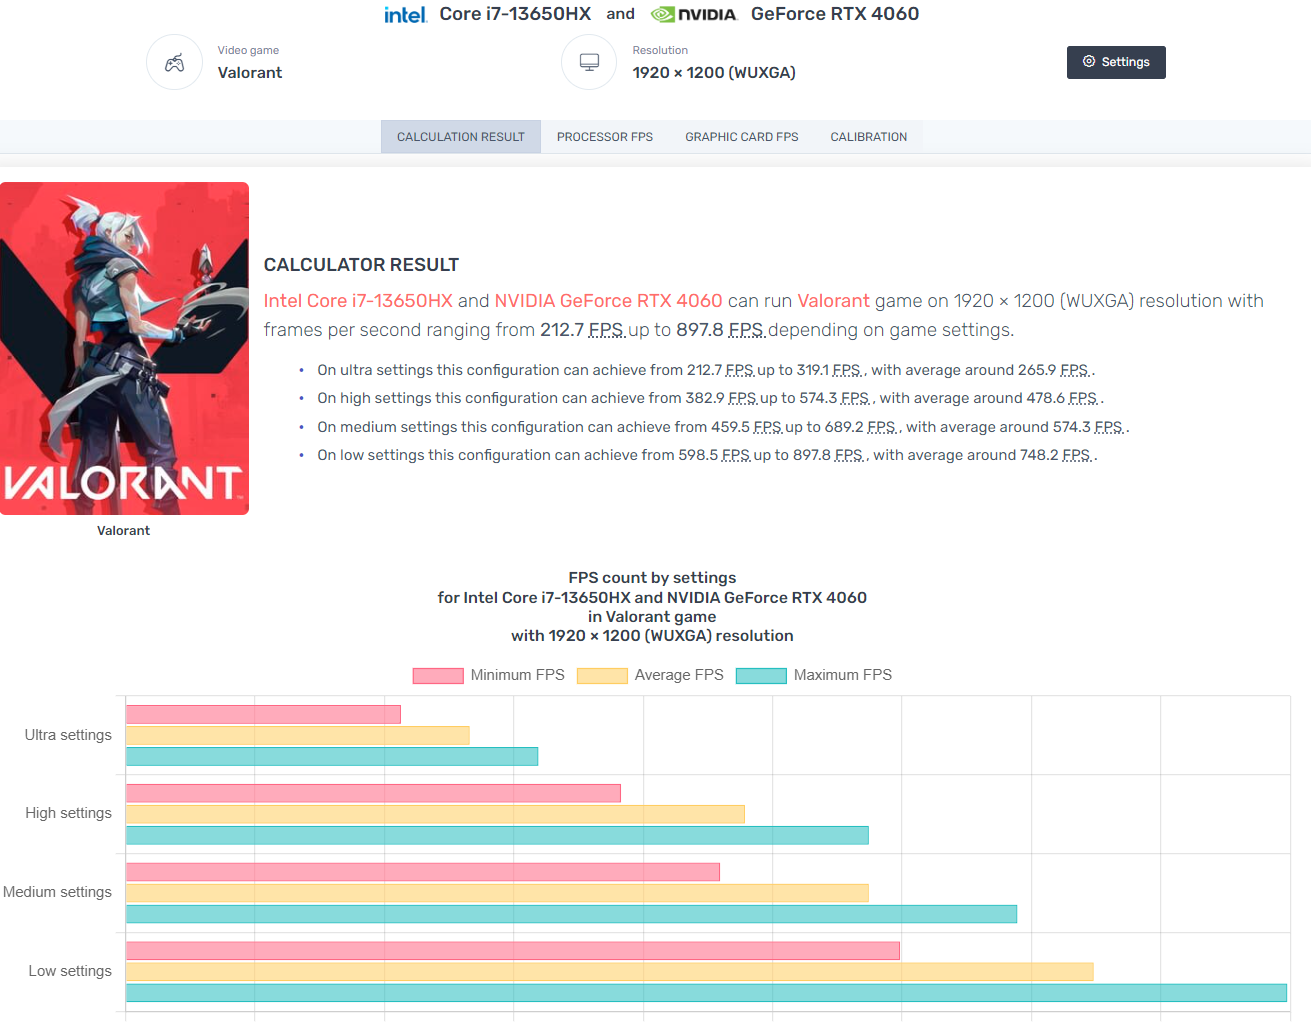Click the High settings axis label
This screenshot has height=1026, width=1311.
click(x=69, y=813)
